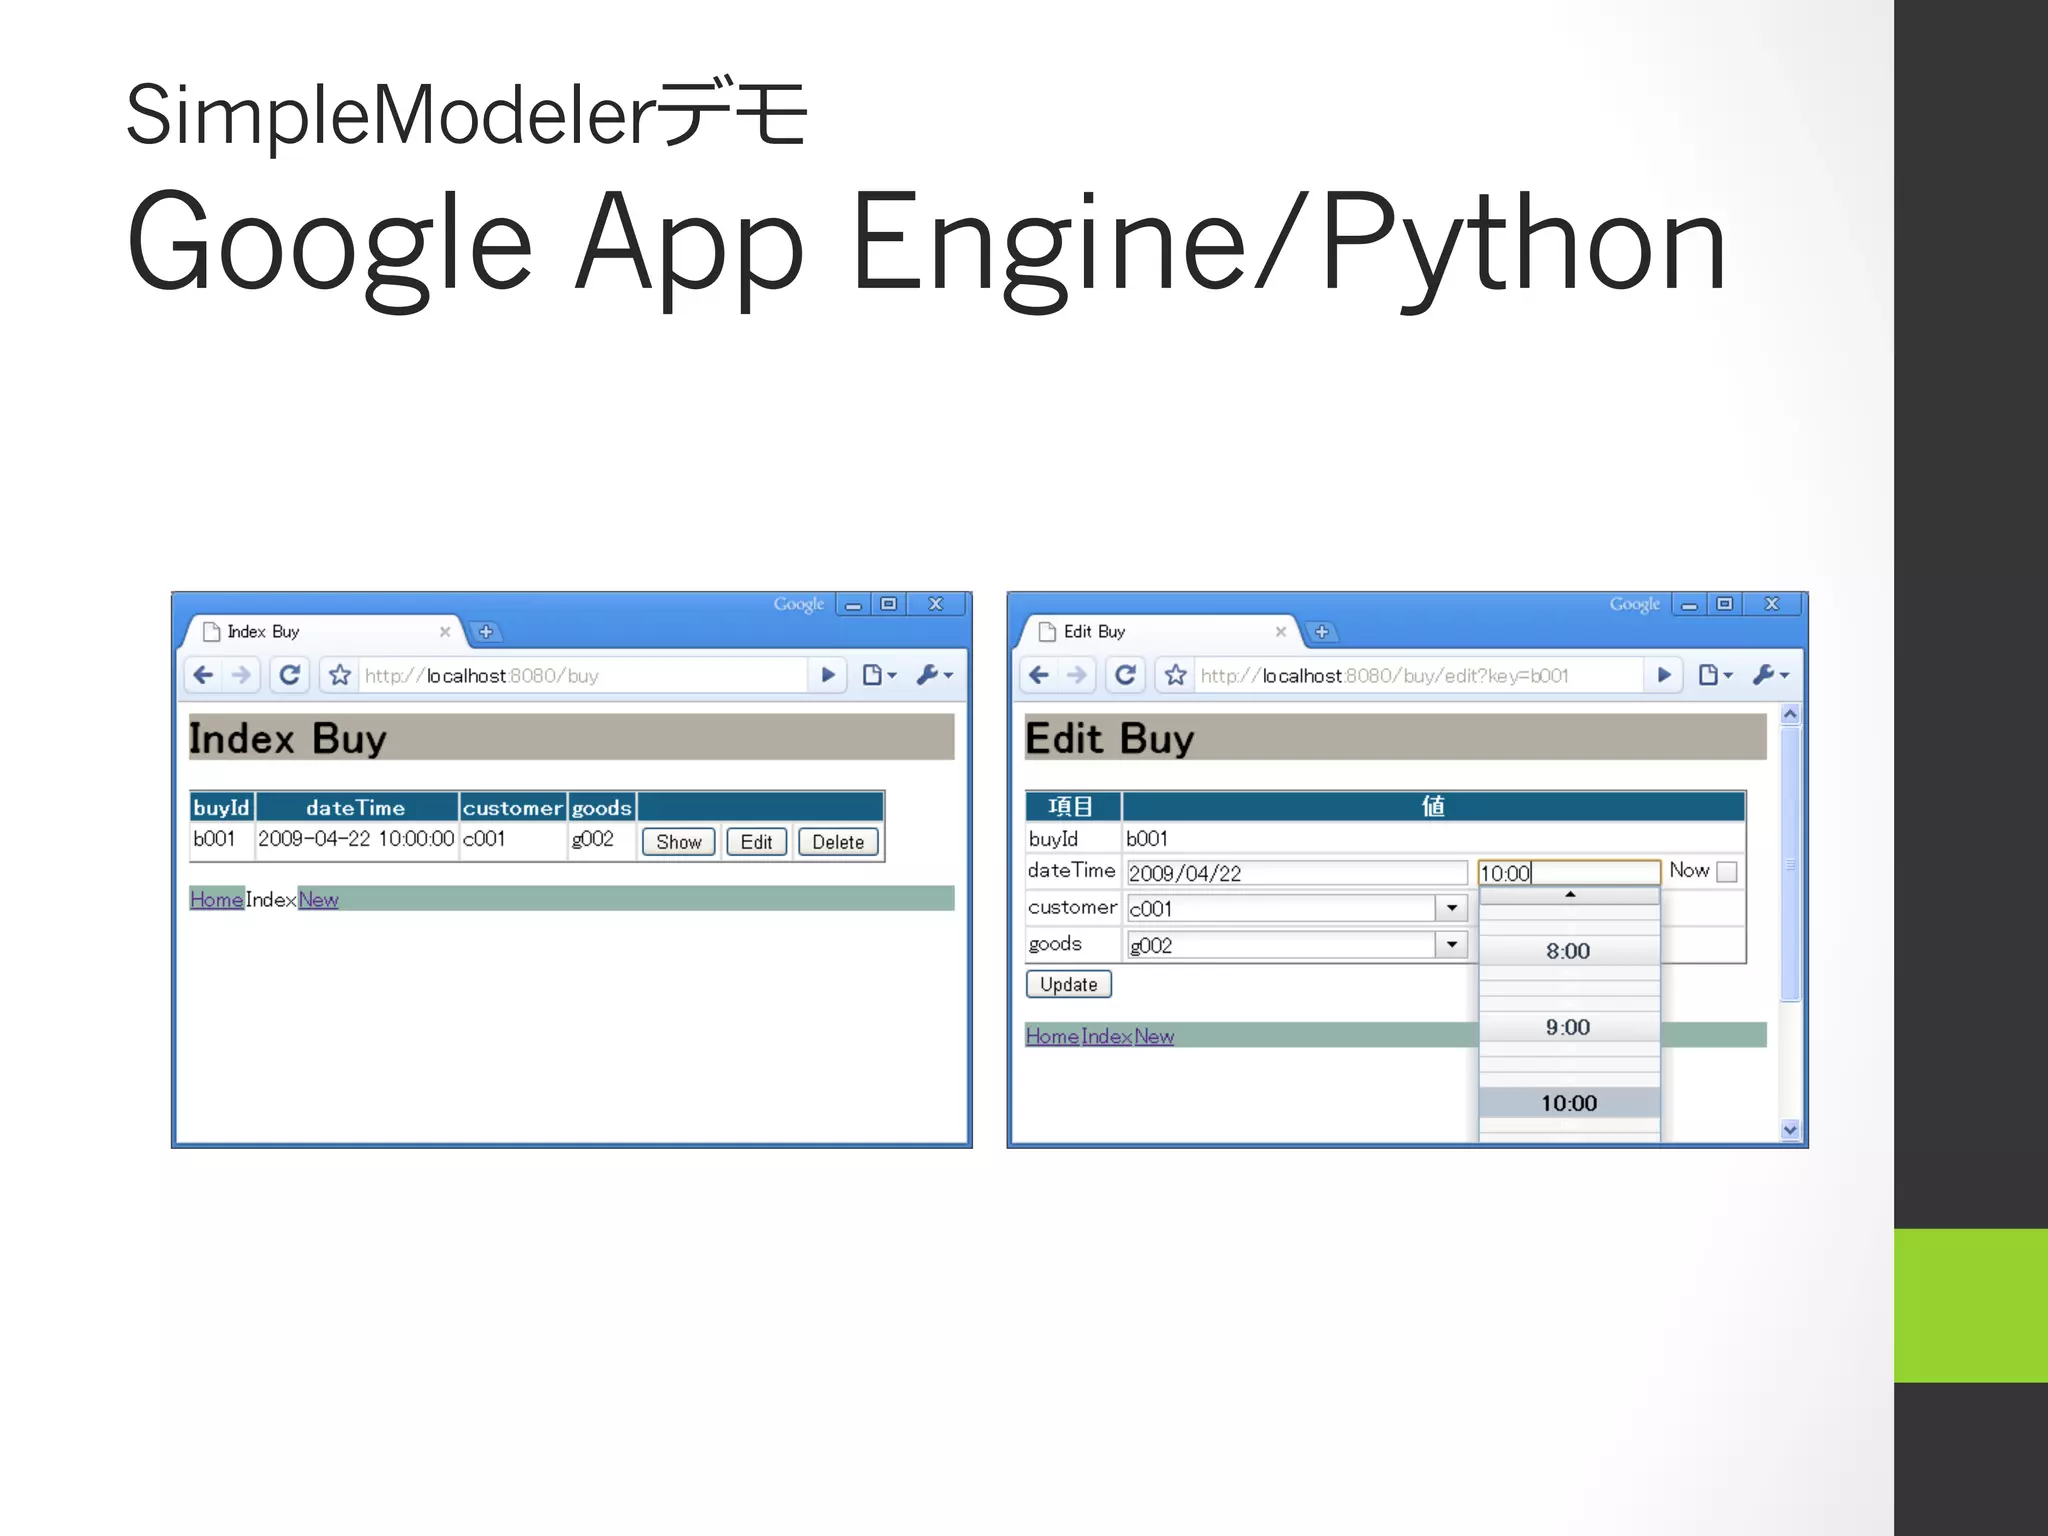The image size is (2048, 1536).
Task: Click goods column header in Index Buy
Action: click(601, 807)
